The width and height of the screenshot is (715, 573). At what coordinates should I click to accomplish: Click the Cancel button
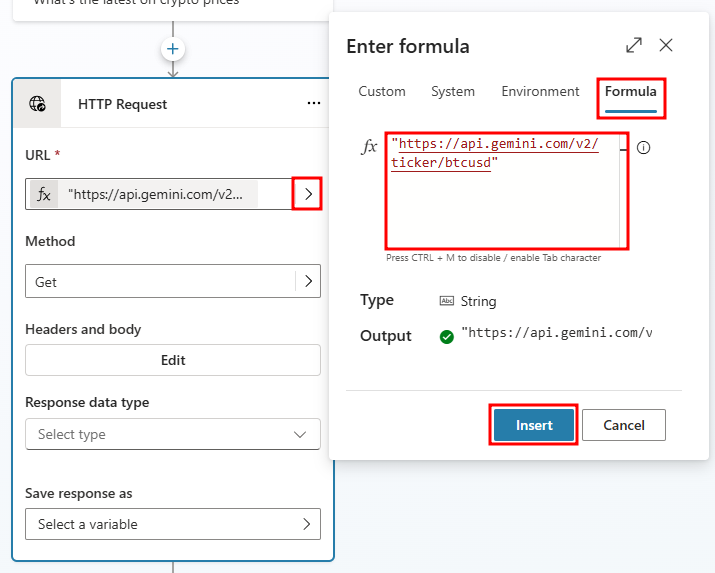pos(624,425)
